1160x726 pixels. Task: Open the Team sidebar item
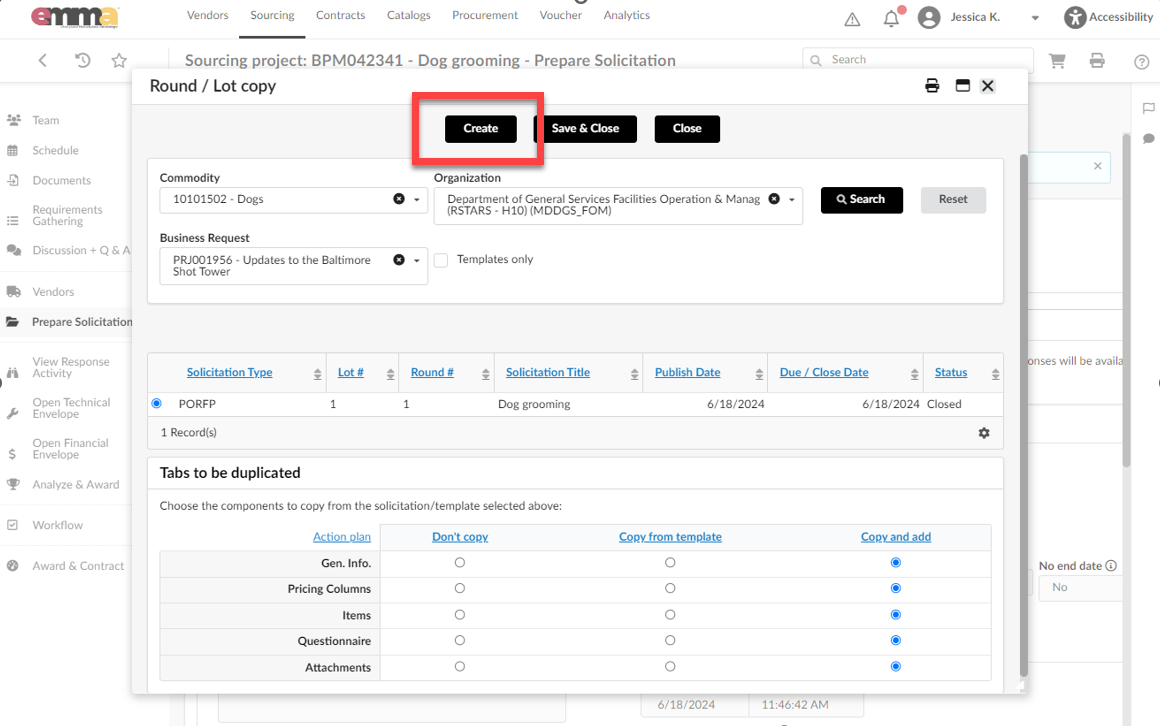pyautogui.click(x=45, y=121)
